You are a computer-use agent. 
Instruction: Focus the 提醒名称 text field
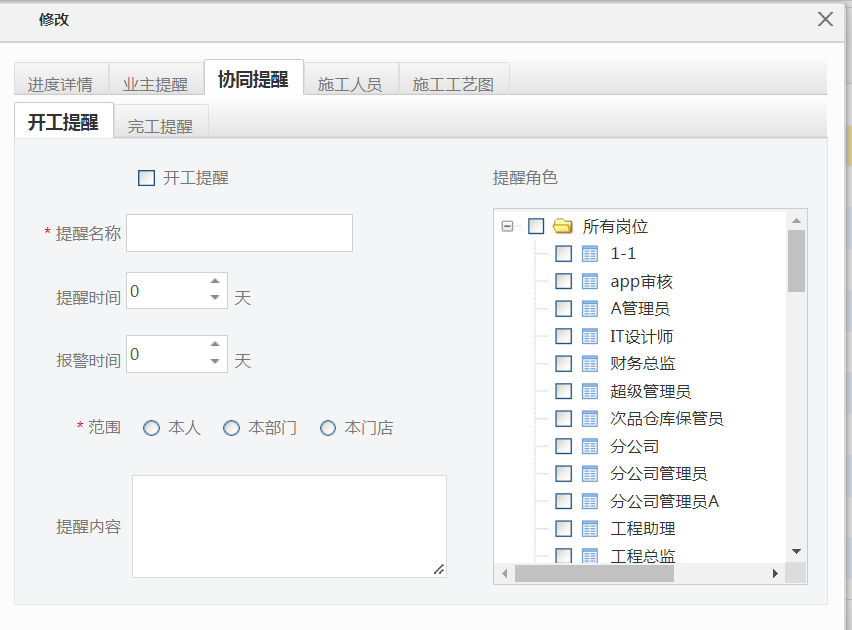pos(239,233)
